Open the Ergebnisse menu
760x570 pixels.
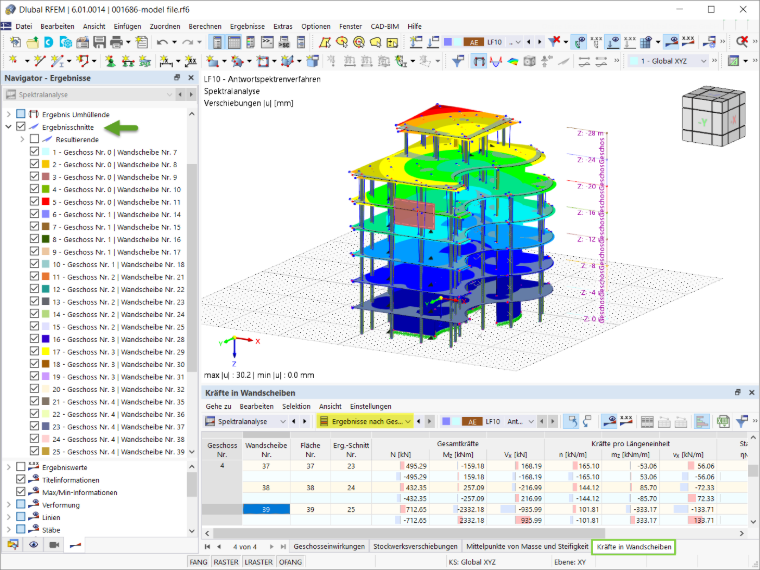(x=247, y=26)
